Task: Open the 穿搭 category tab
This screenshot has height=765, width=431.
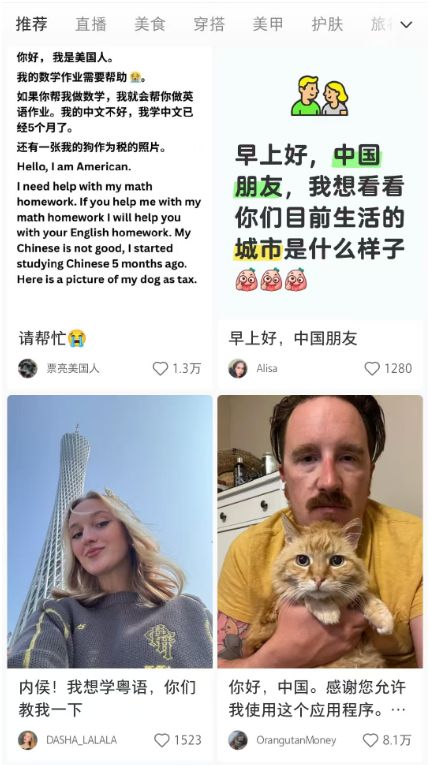Action: 209,24
